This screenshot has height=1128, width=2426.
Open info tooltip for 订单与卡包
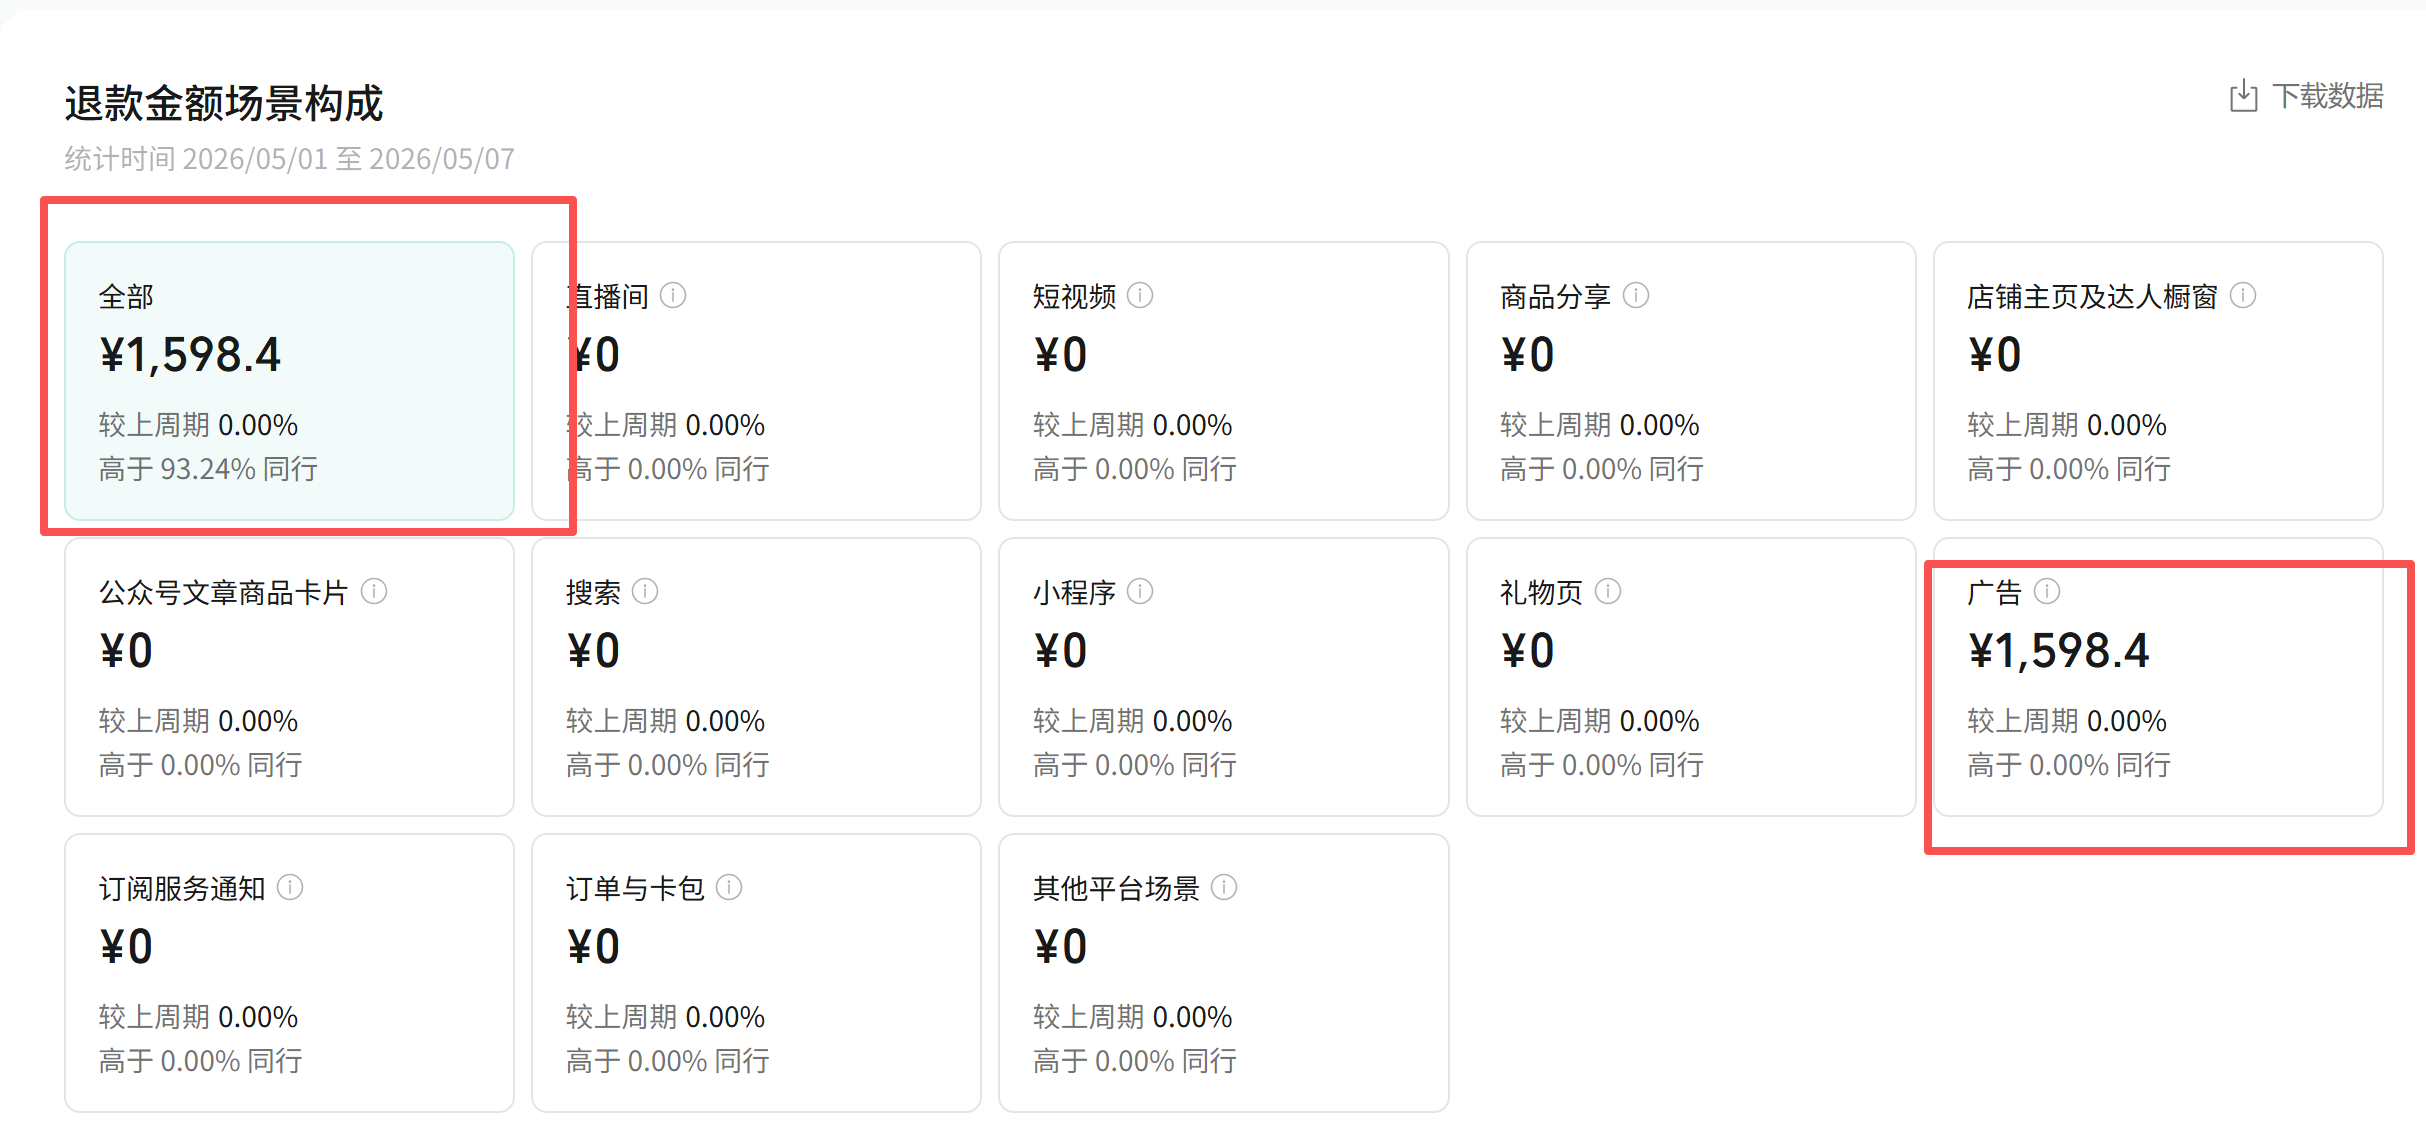tap(729, 888)
